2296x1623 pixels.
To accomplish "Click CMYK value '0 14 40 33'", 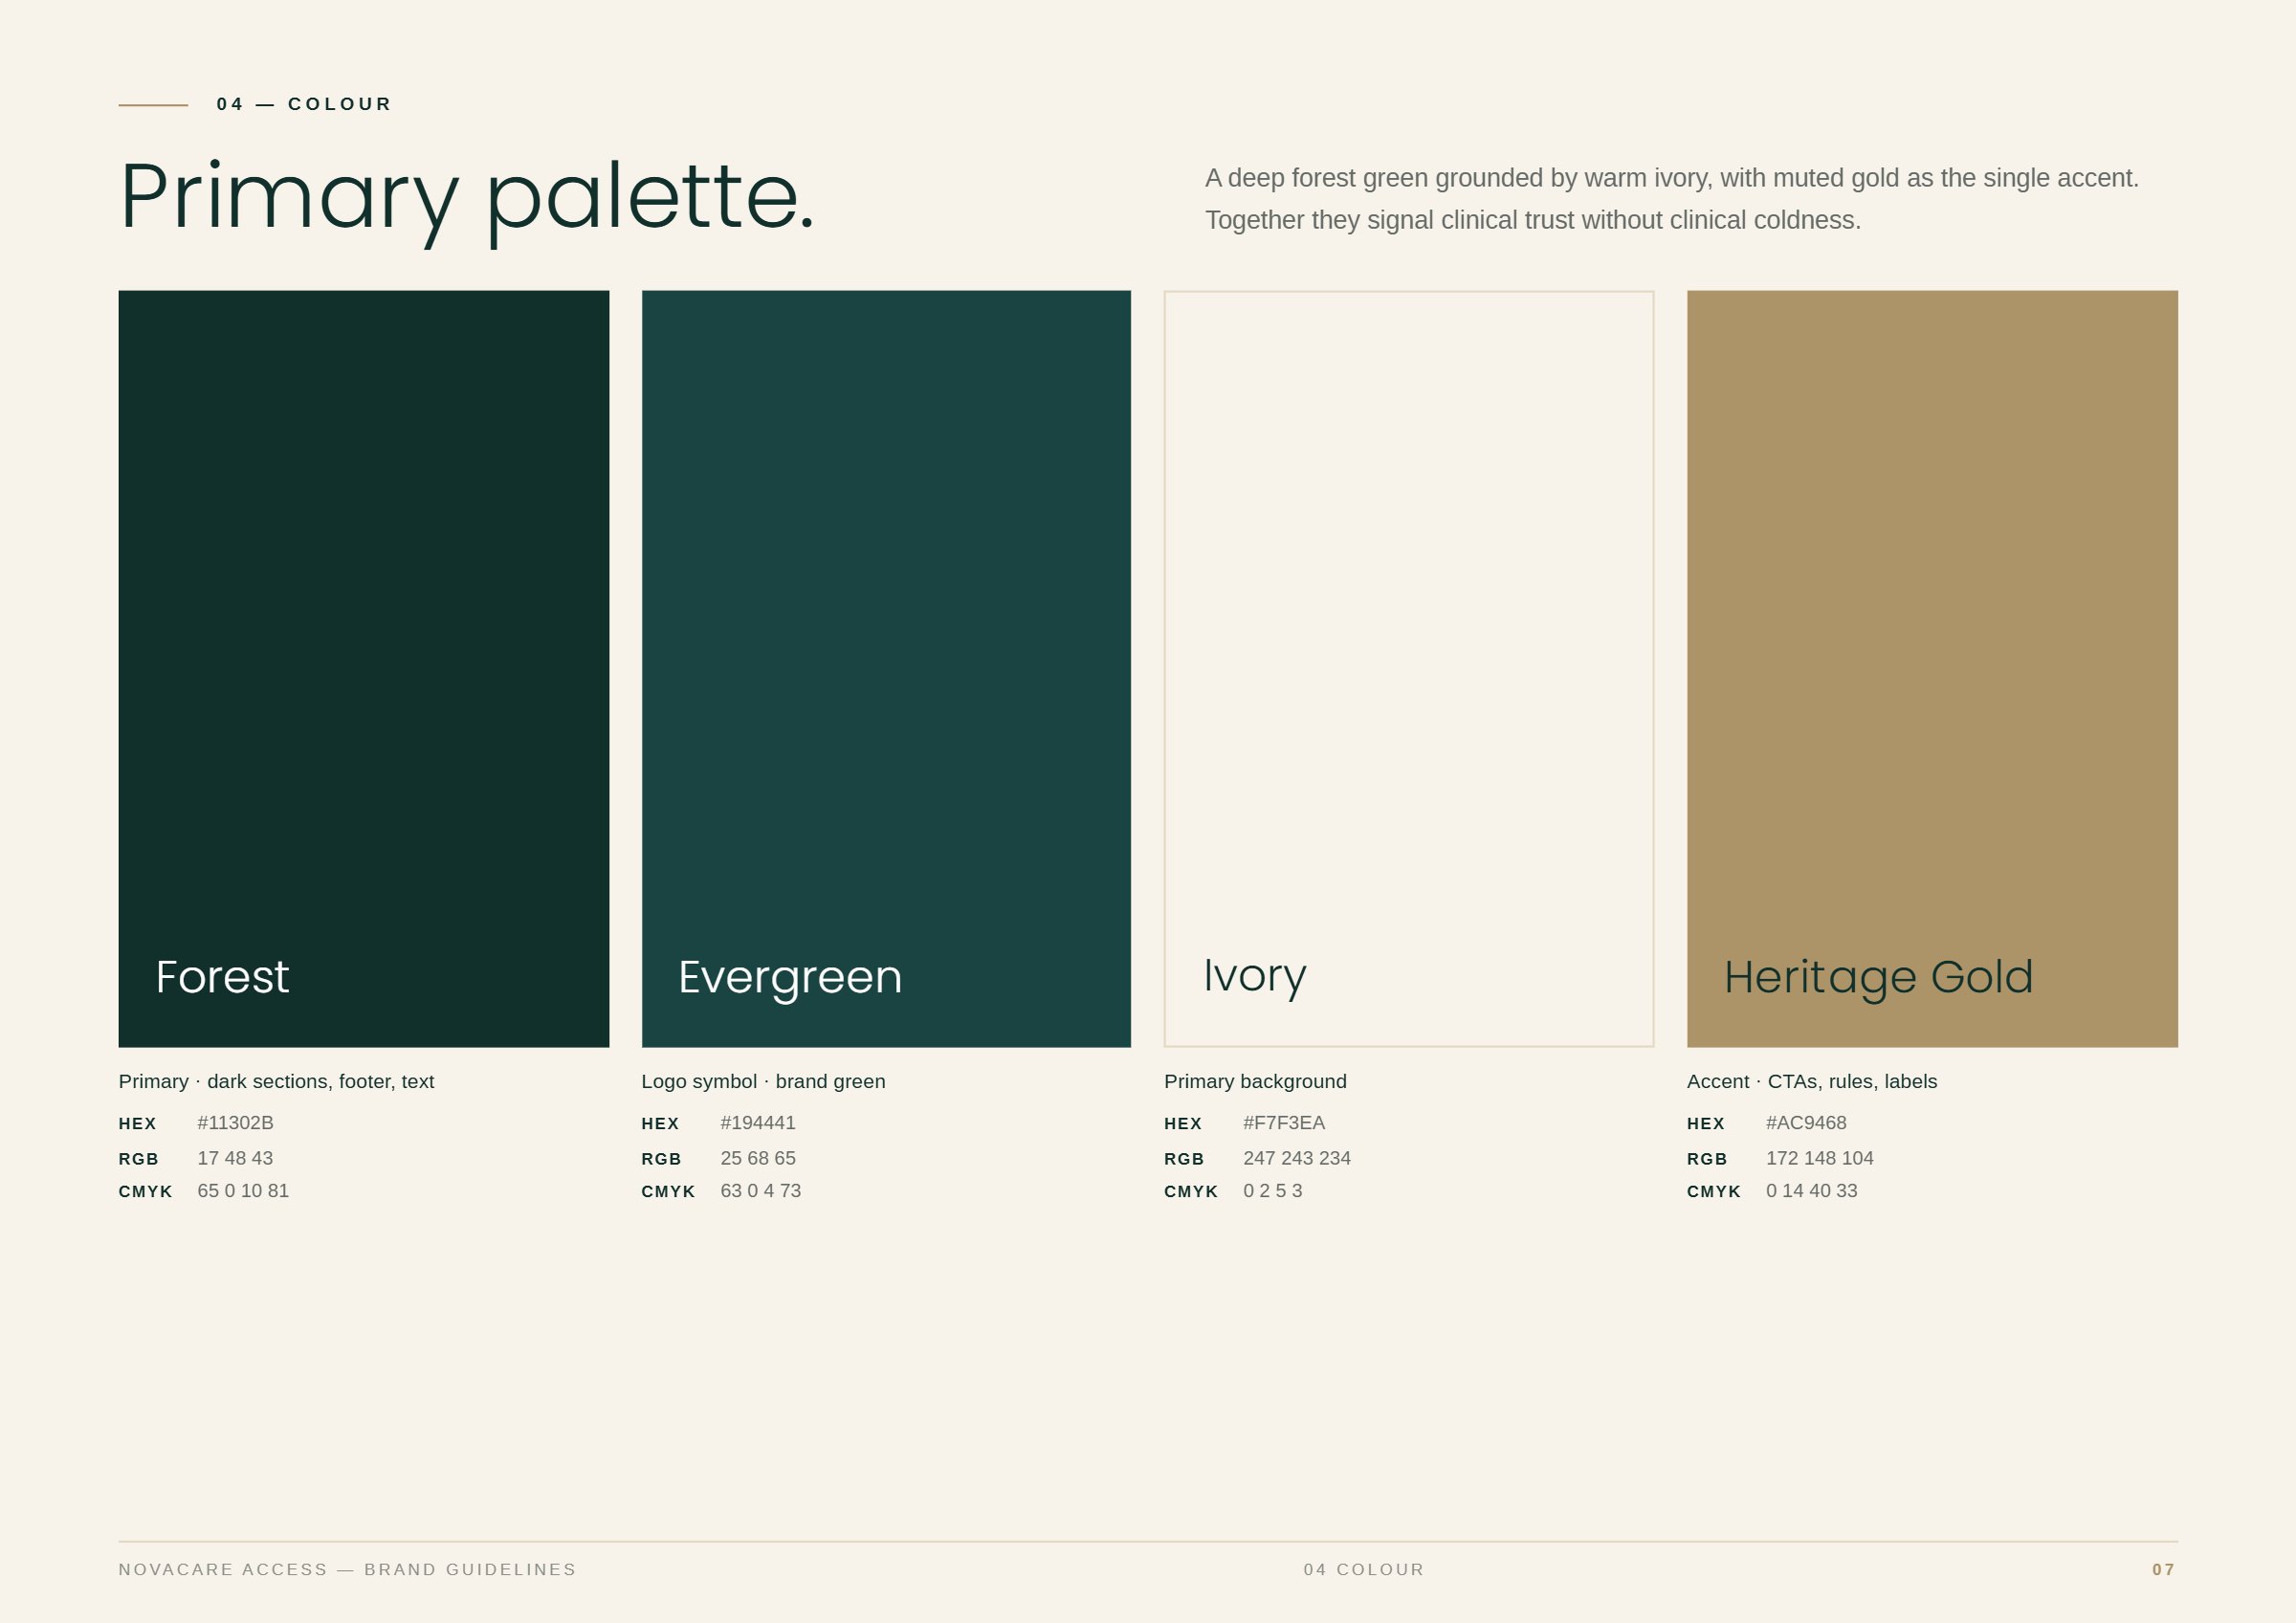I will pyautogui.click(x=1812, y=1191).
